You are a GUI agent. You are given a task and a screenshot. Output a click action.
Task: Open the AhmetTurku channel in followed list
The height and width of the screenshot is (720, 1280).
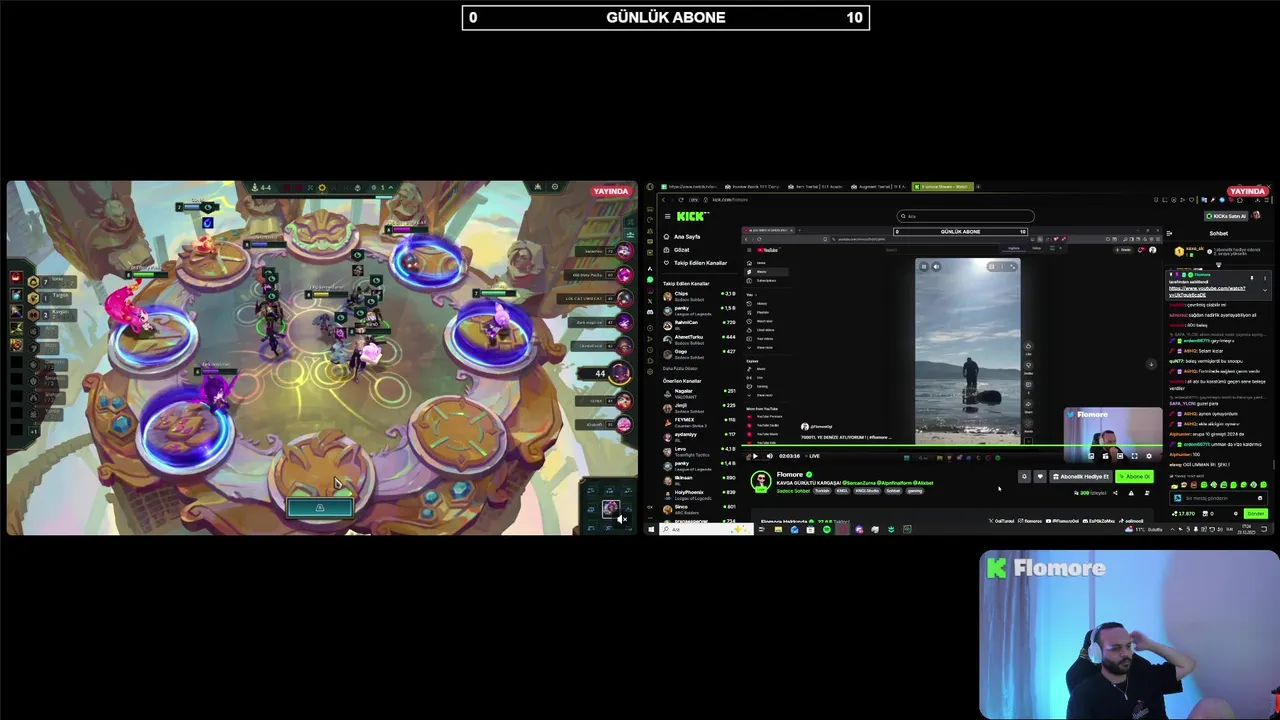pyautogui.click(x=700, y=340)
